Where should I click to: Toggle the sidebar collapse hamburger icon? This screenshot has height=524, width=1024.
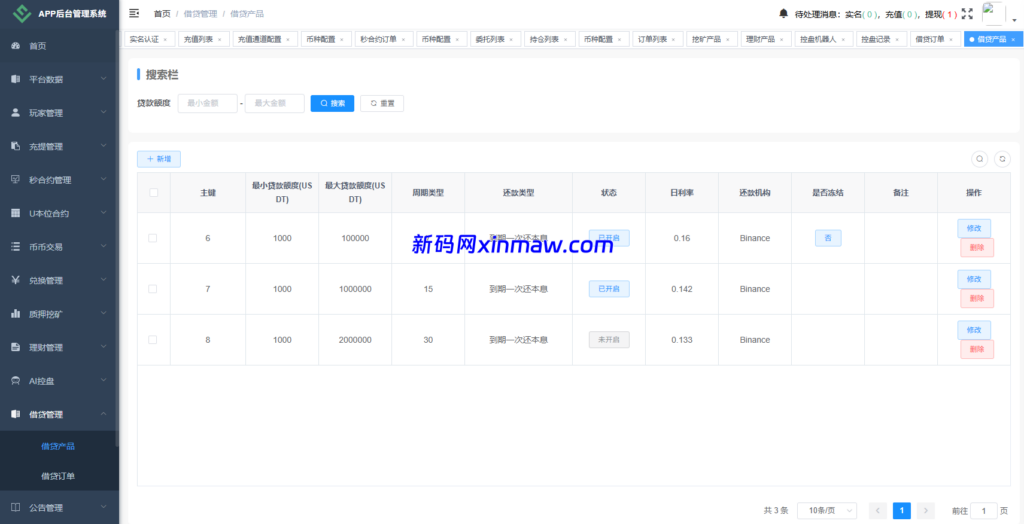click(134, 13)
